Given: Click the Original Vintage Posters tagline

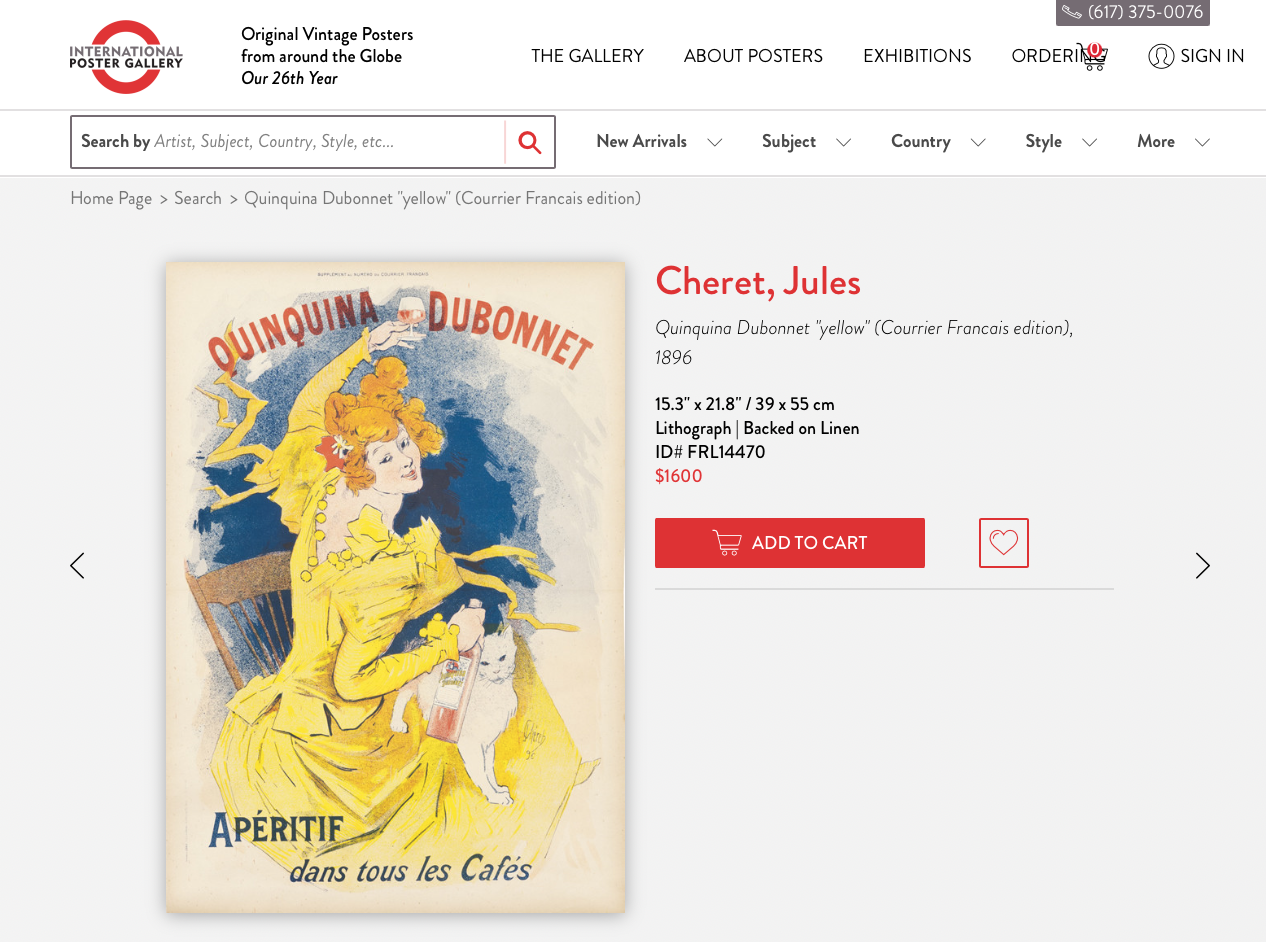Looking at the screenshot, I should click(x=327, y=56).
